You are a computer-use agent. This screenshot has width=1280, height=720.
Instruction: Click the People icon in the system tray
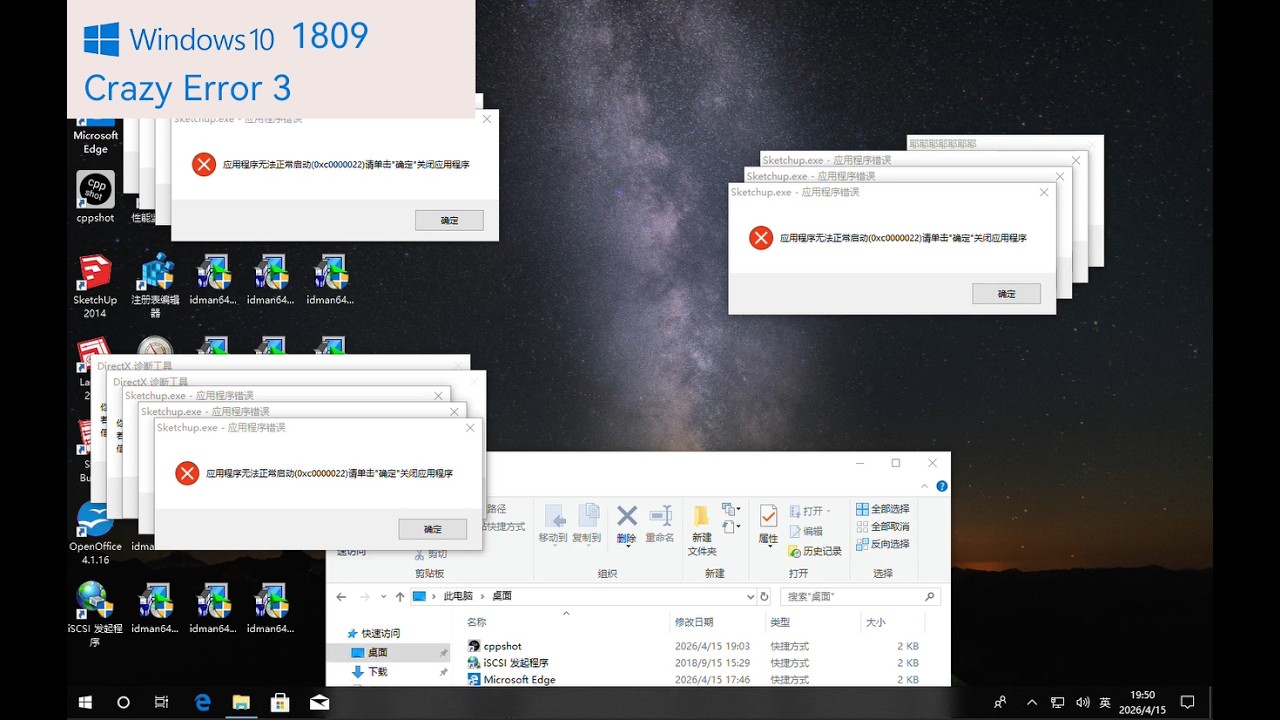[x=1000, y=702]
